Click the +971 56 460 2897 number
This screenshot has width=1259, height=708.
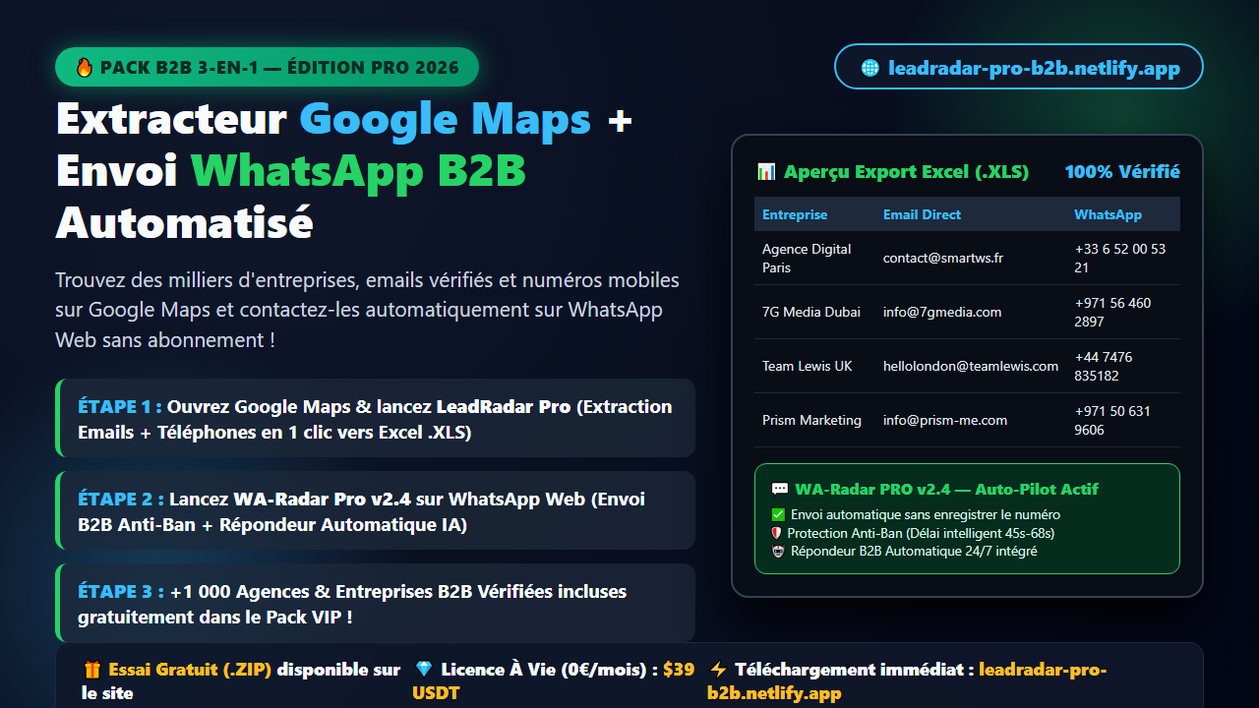tap(1113, 312)
